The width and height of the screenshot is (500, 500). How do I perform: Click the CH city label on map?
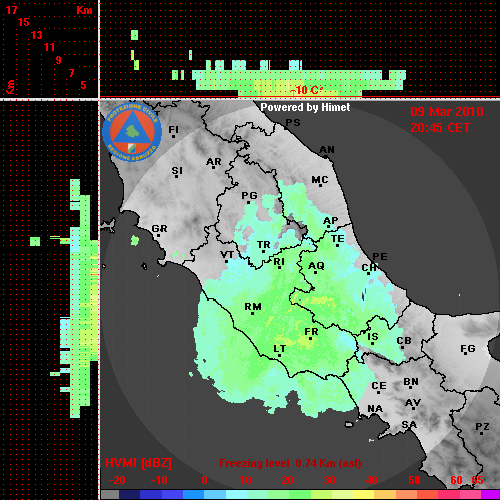[369, 268]
